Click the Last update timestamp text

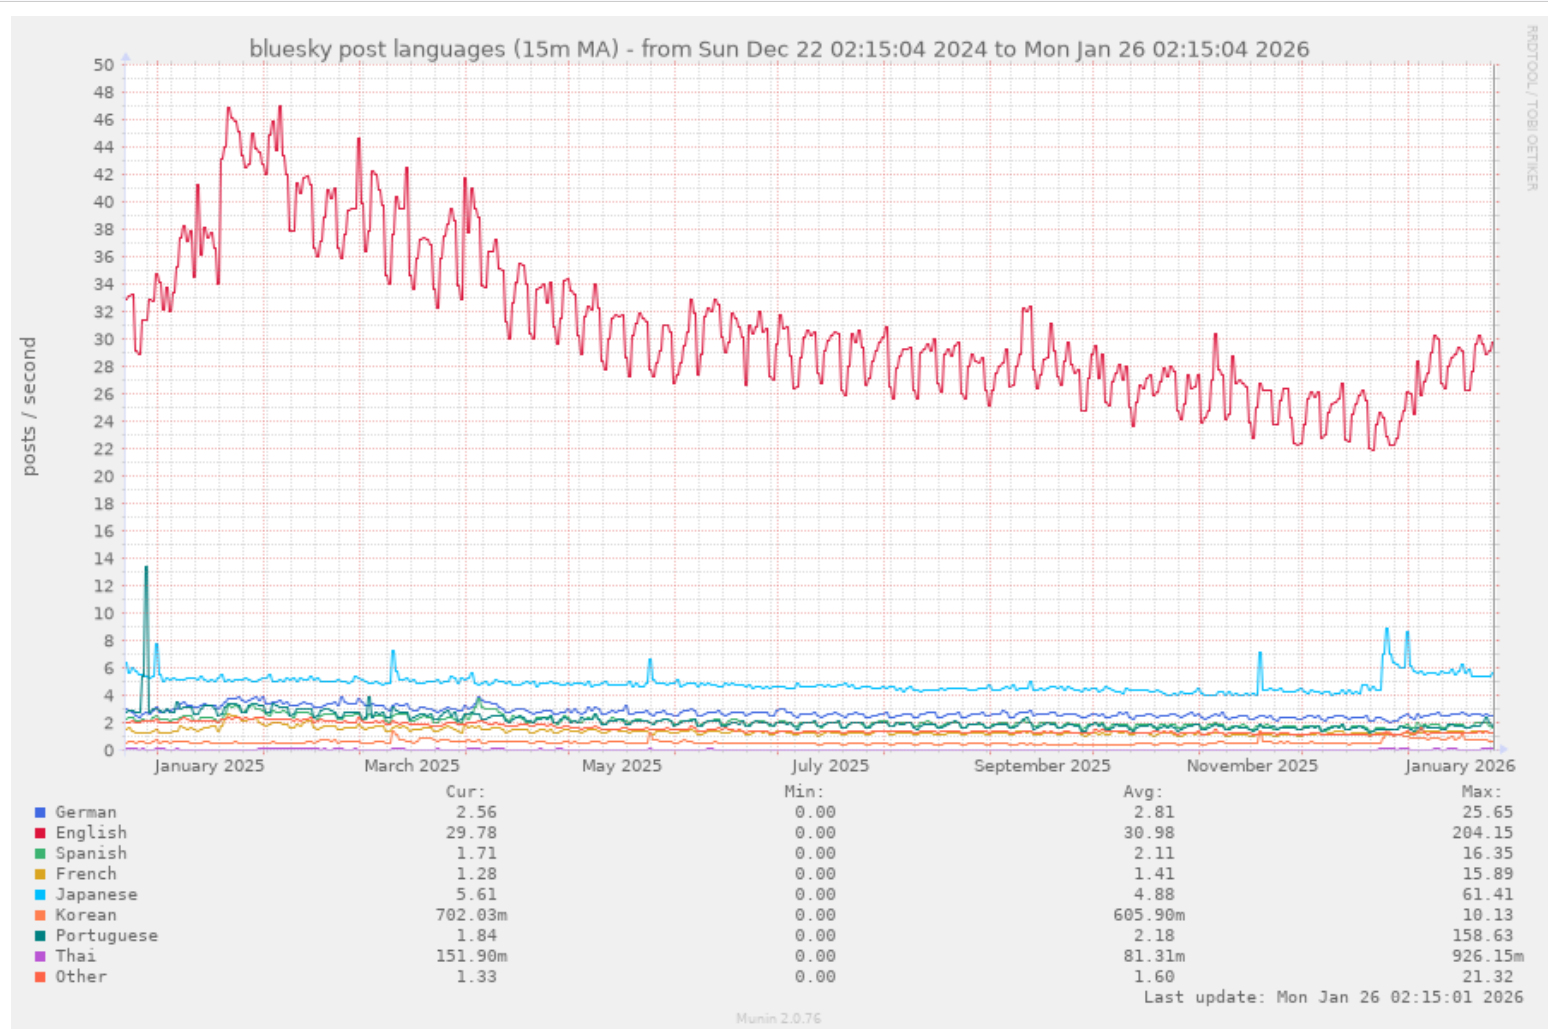[x=1333, y=997]
